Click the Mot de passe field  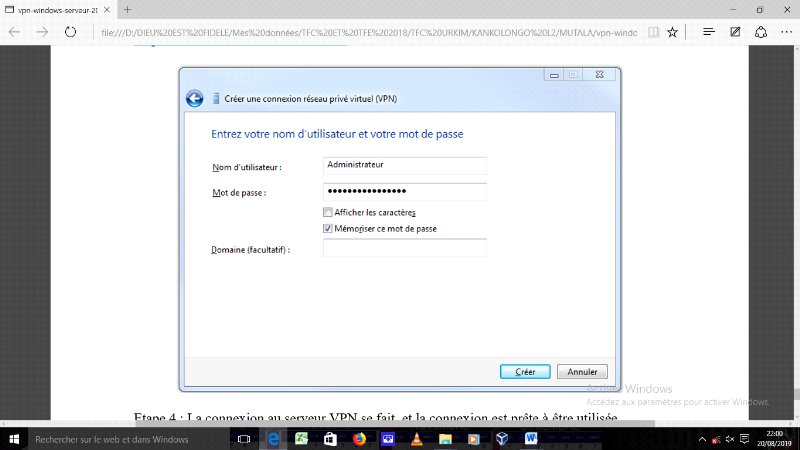coord(405,192)
